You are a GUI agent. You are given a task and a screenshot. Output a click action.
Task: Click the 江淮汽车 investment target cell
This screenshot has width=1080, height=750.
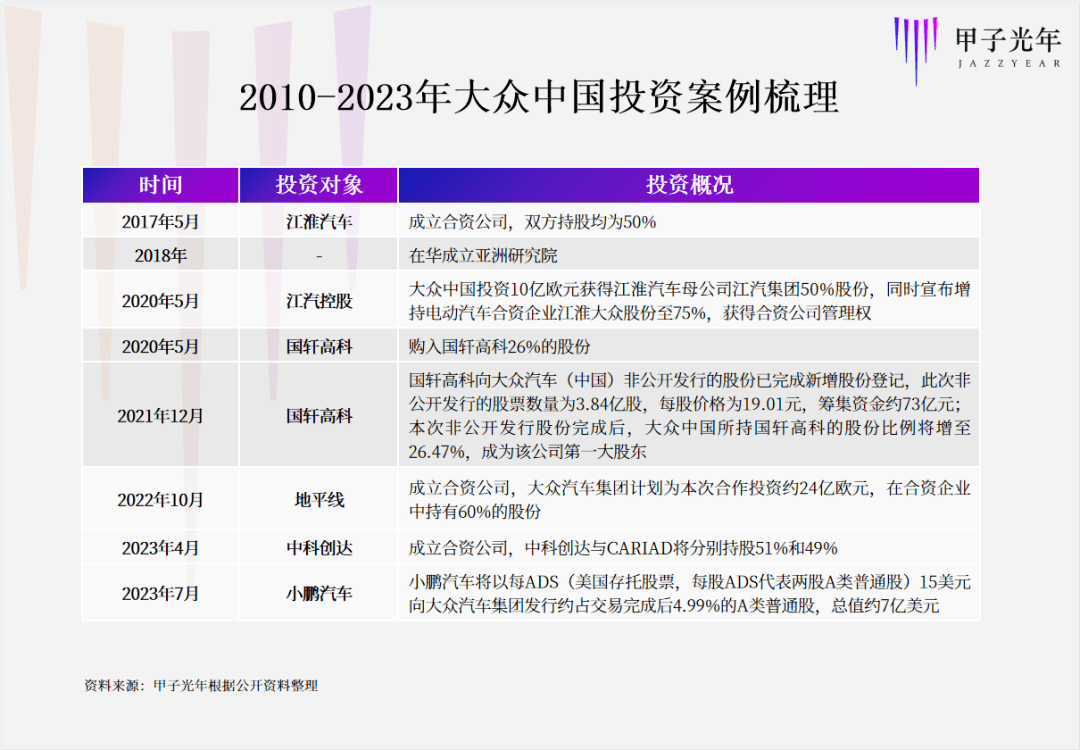(319, 222)
